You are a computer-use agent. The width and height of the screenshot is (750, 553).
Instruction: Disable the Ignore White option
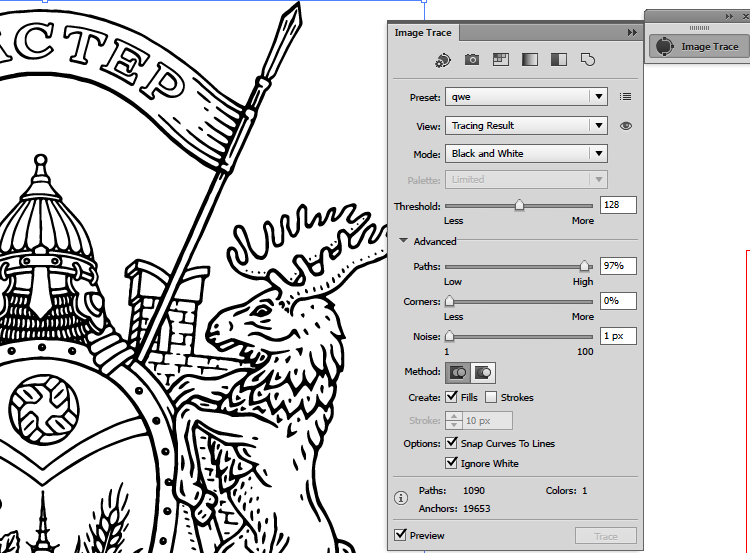452,464
